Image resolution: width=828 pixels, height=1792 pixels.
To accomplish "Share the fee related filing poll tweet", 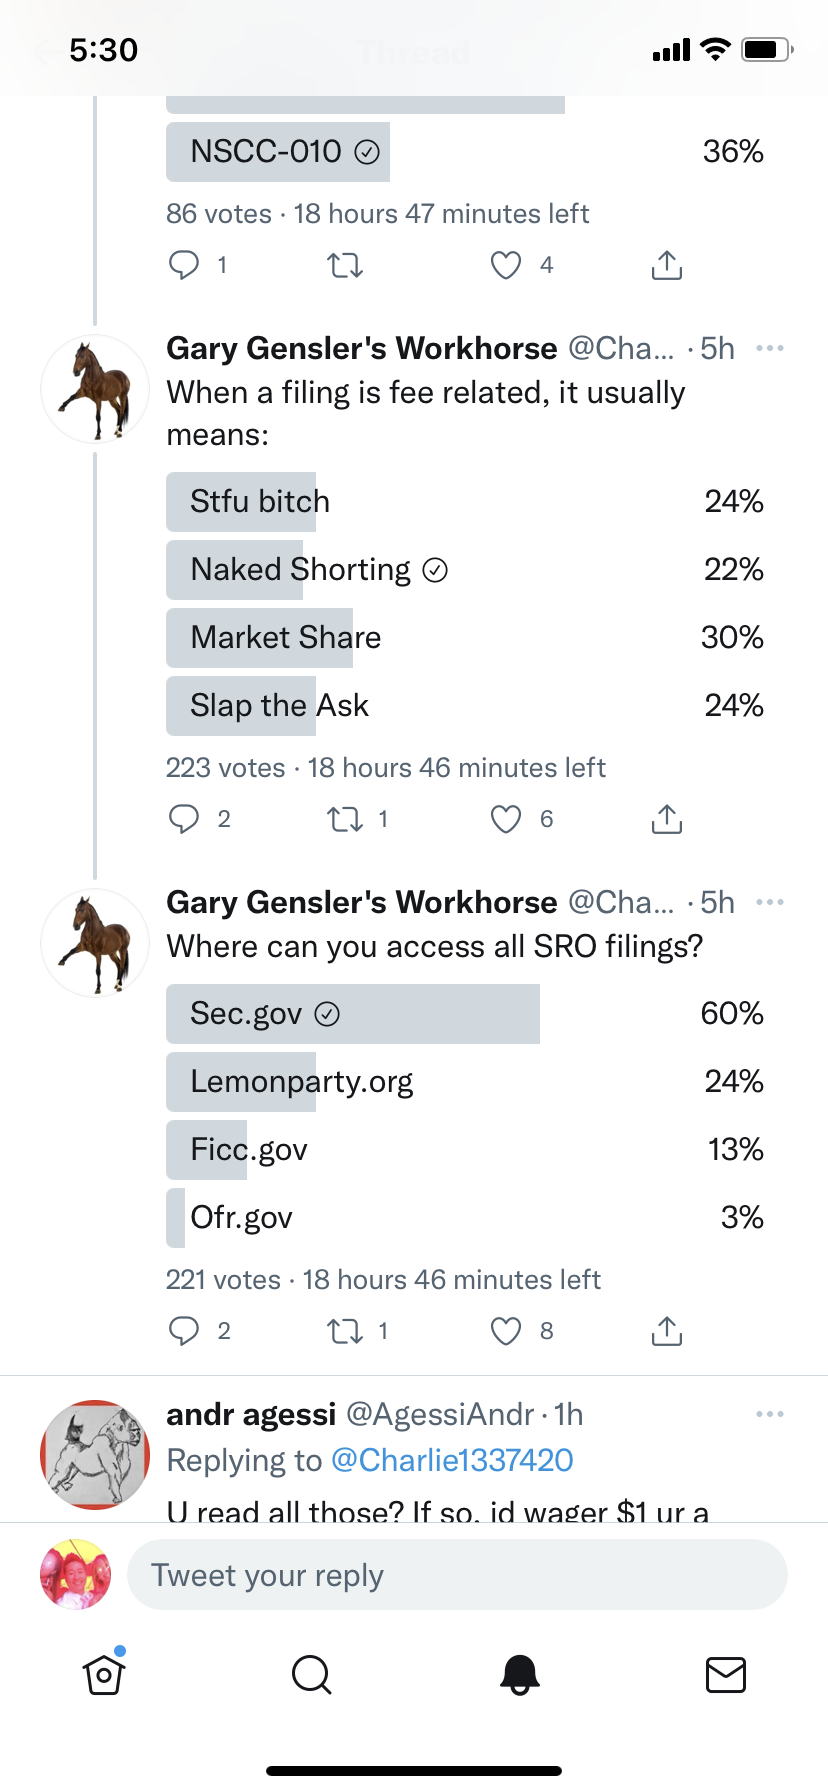I will click(666, 820).
